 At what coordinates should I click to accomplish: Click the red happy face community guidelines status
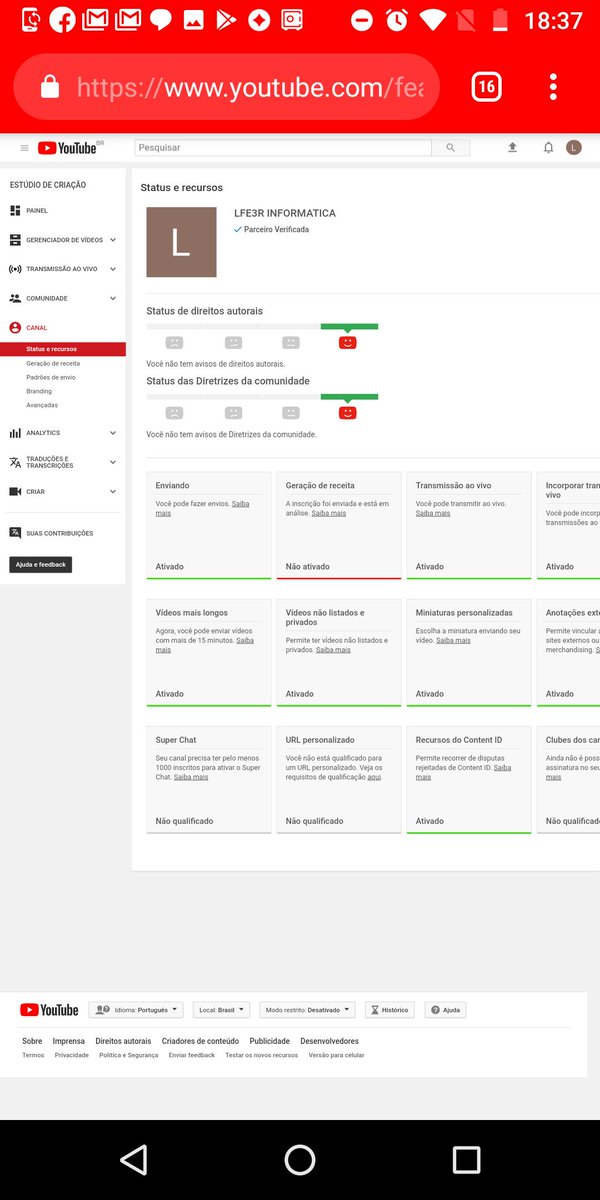pos(348,412)
